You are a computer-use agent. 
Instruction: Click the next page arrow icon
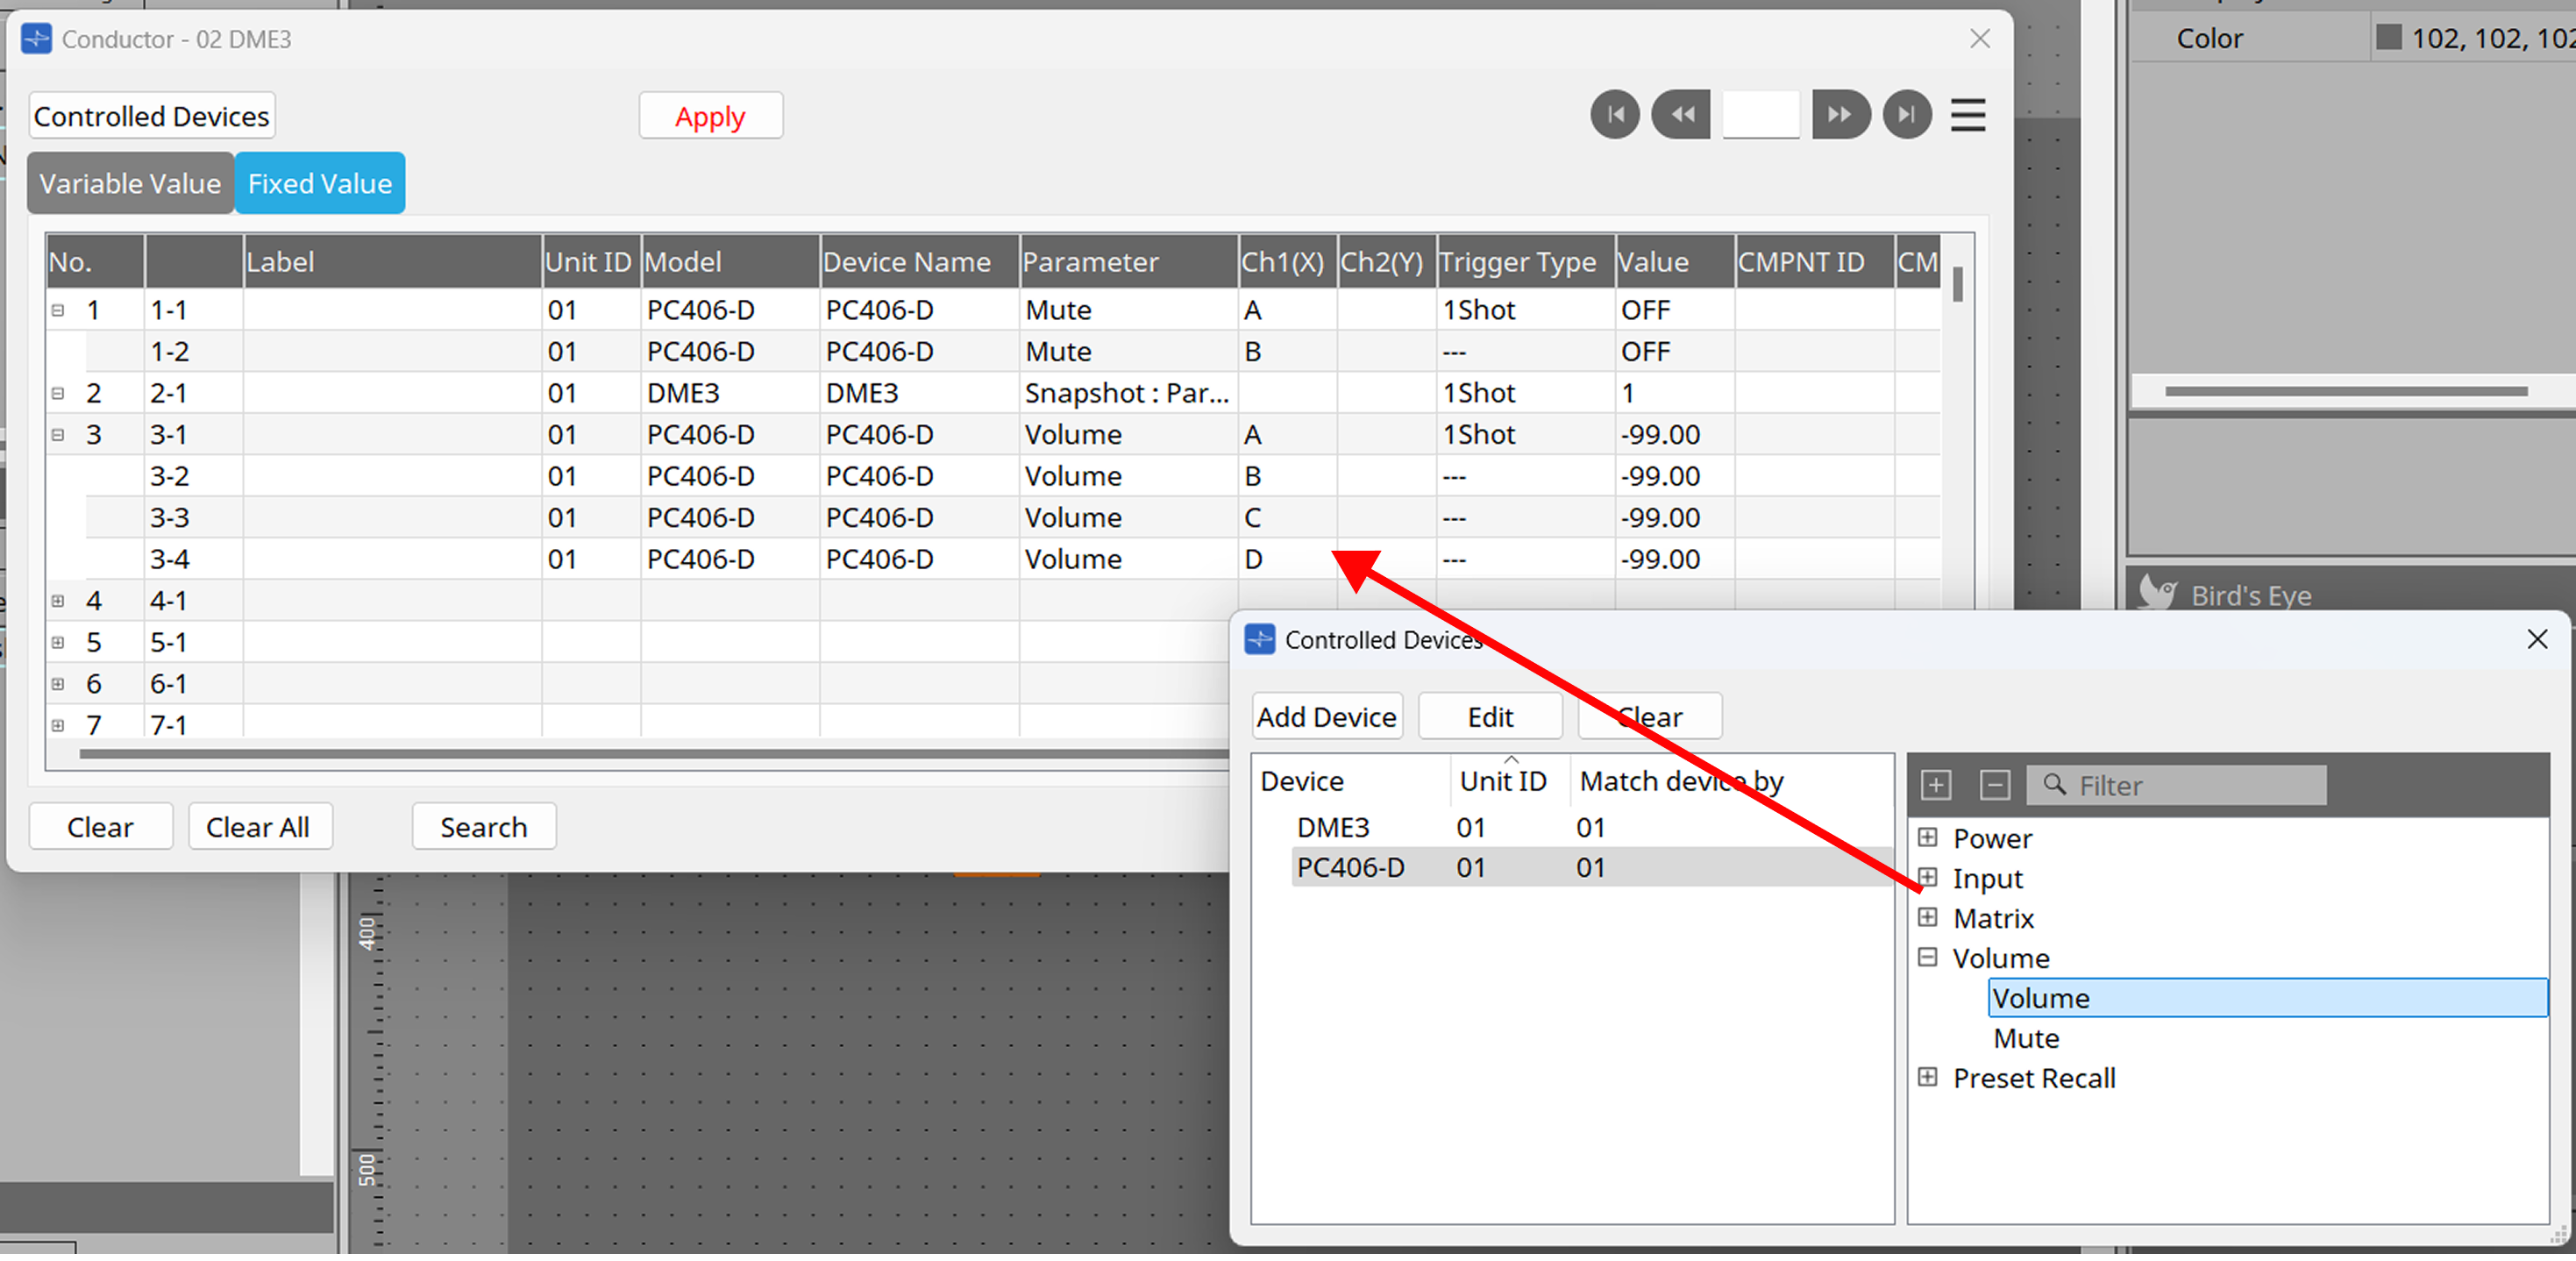pos(1841,114)
